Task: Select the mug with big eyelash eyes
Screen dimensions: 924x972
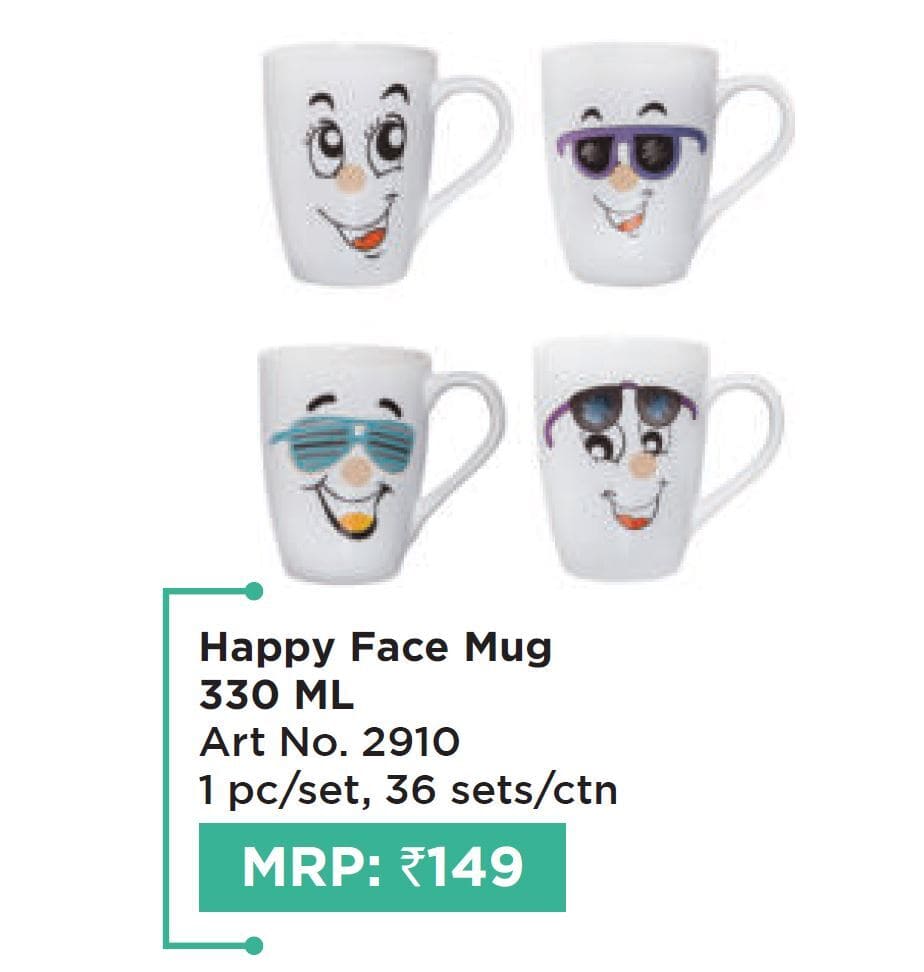Action: pyautogui.click(x=384, y=166)
